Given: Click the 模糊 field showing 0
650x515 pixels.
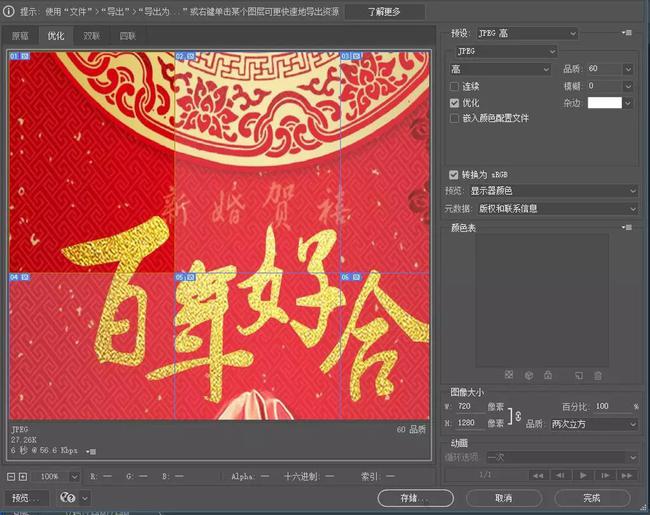Looking at the screenshot, I should tap(604, 86).
